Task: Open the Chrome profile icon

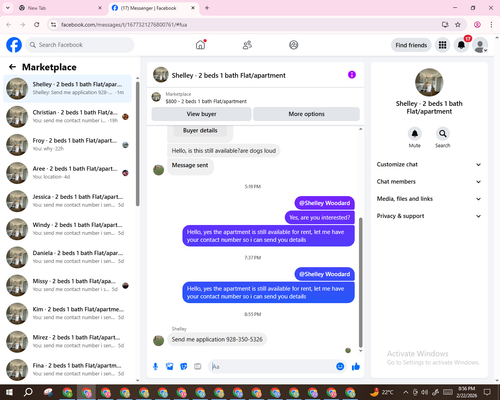Action: coord(477,25)
